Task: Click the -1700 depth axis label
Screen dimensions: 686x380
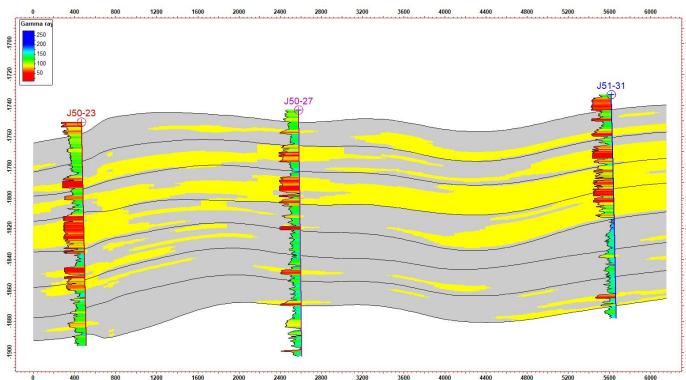Action: tap(9, 42)
